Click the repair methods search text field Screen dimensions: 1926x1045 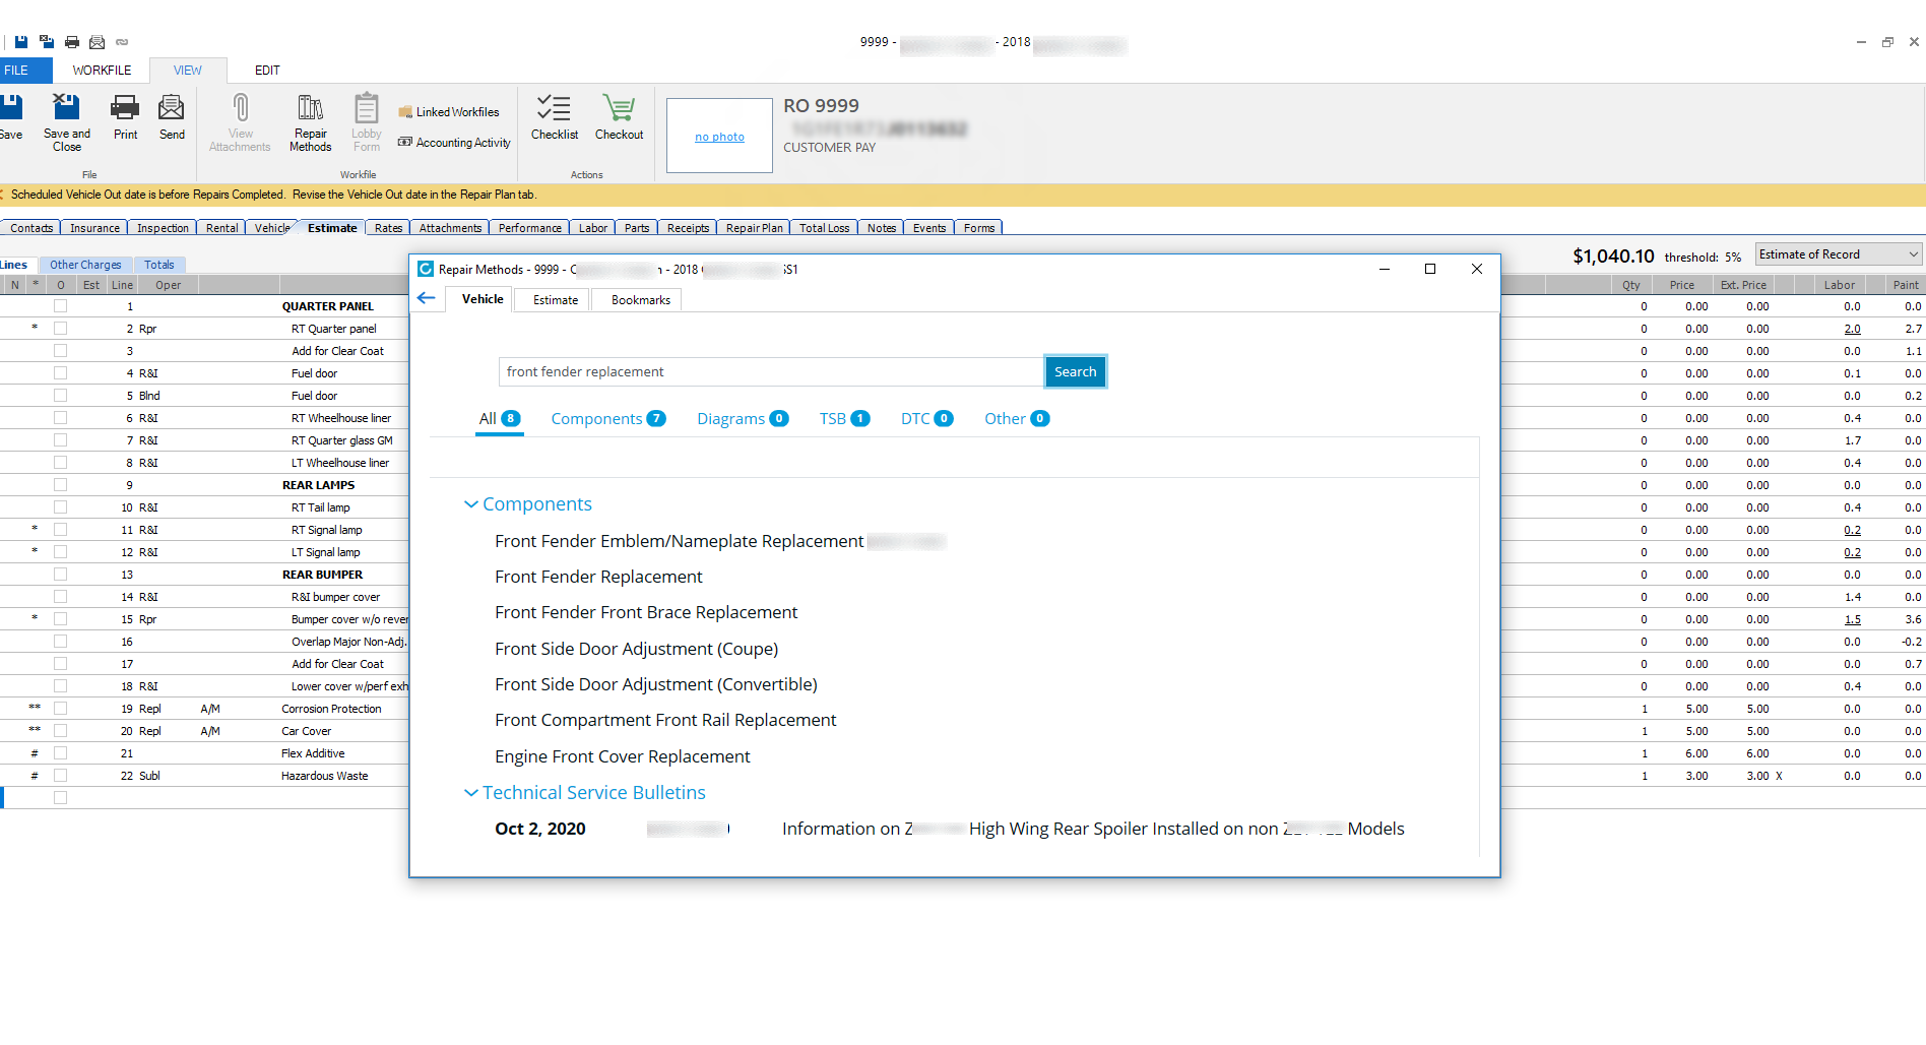(x=770, y=372)
